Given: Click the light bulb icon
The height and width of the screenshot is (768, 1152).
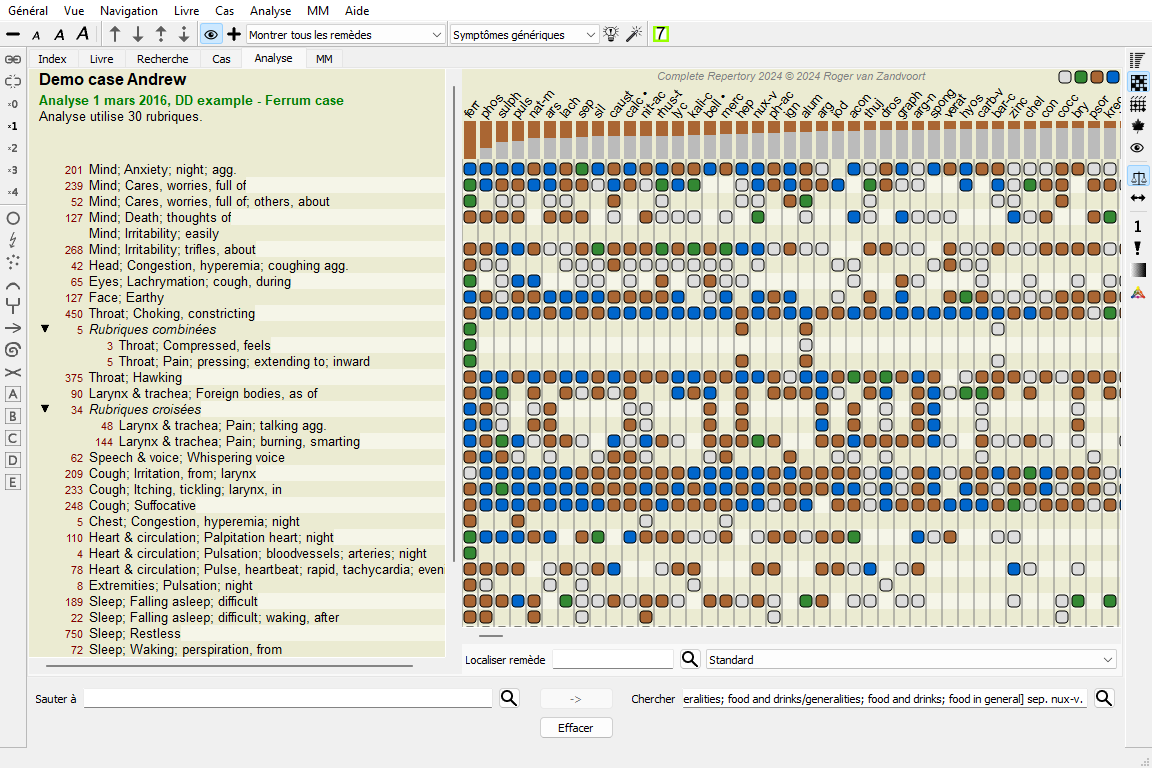Looking at the screenshot, I should 612,34.
